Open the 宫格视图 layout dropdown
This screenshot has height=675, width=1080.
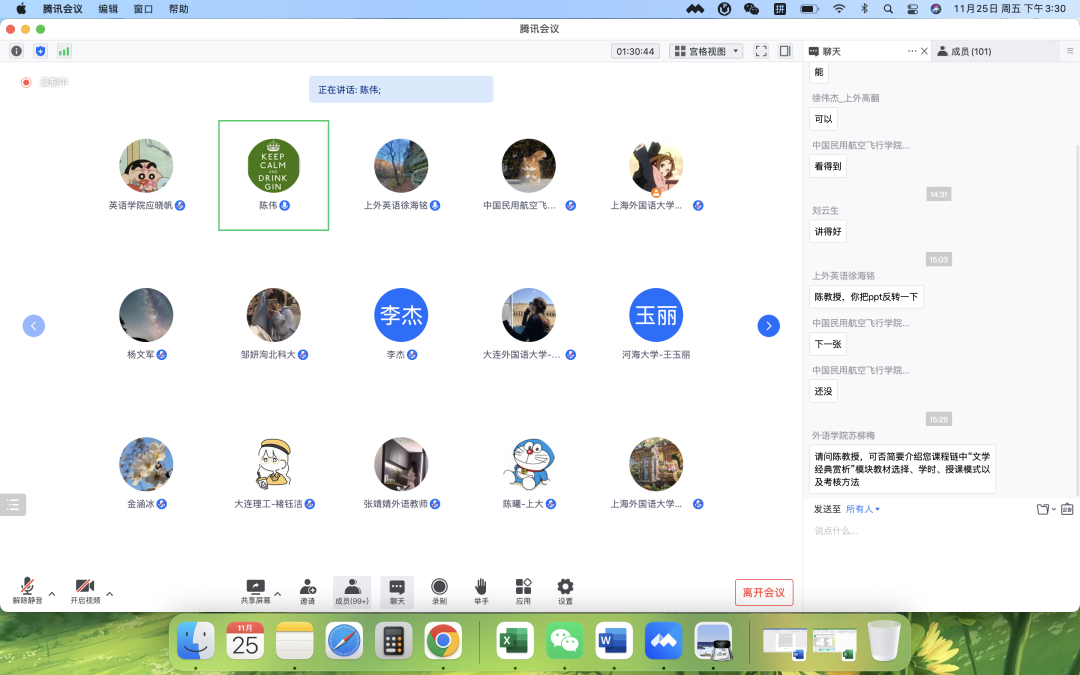click(706, 51)
